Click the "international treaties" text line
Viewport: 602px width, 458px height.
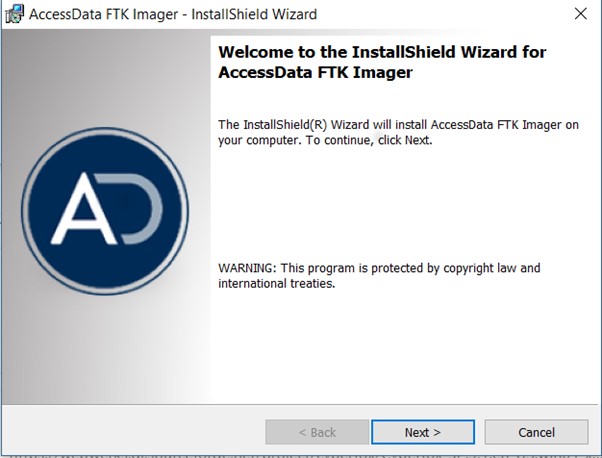[x=276, y=283]
